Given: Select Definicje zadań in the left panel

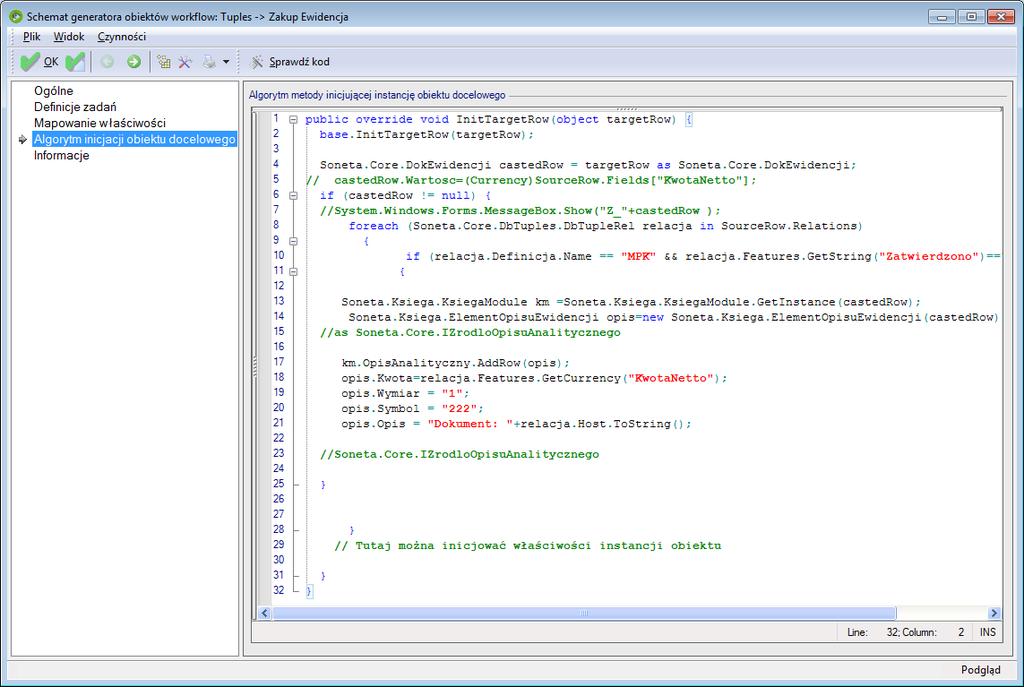Looking at the screenshot, I should [75, 107].
